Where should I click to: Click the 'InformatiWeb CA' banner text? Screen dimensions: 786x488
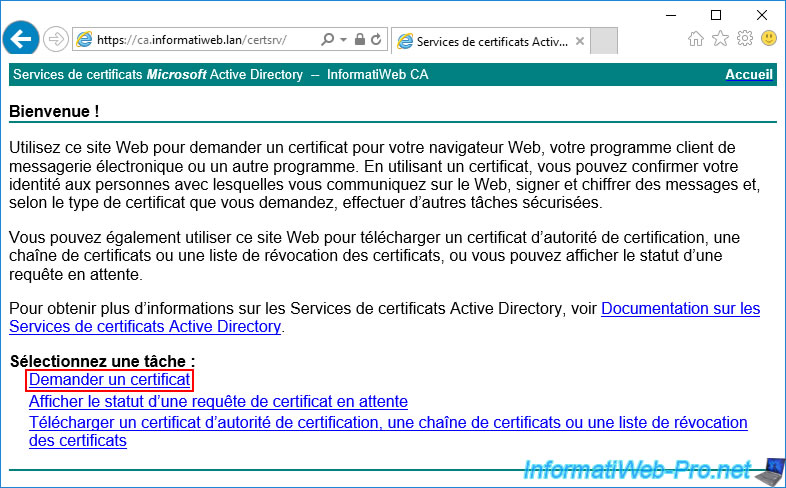coord(377,75)
